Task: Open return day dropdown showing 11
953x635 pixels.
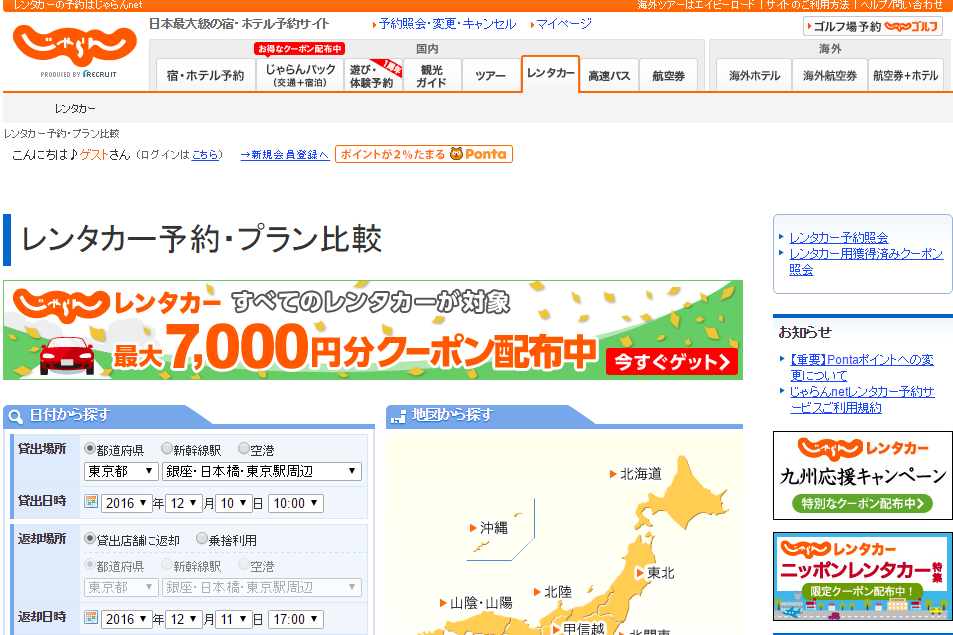Action: click(234, 619)
